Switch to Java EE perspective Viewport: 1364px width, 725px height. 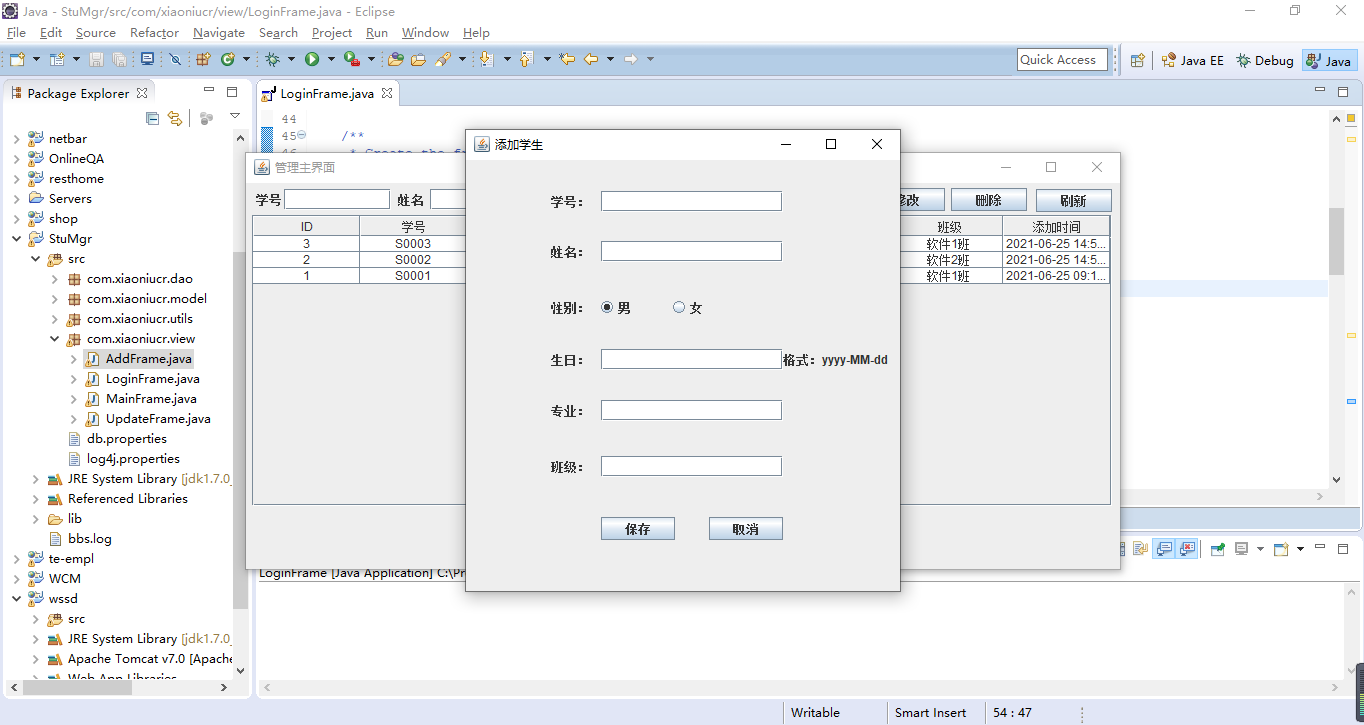(1192, 60)
